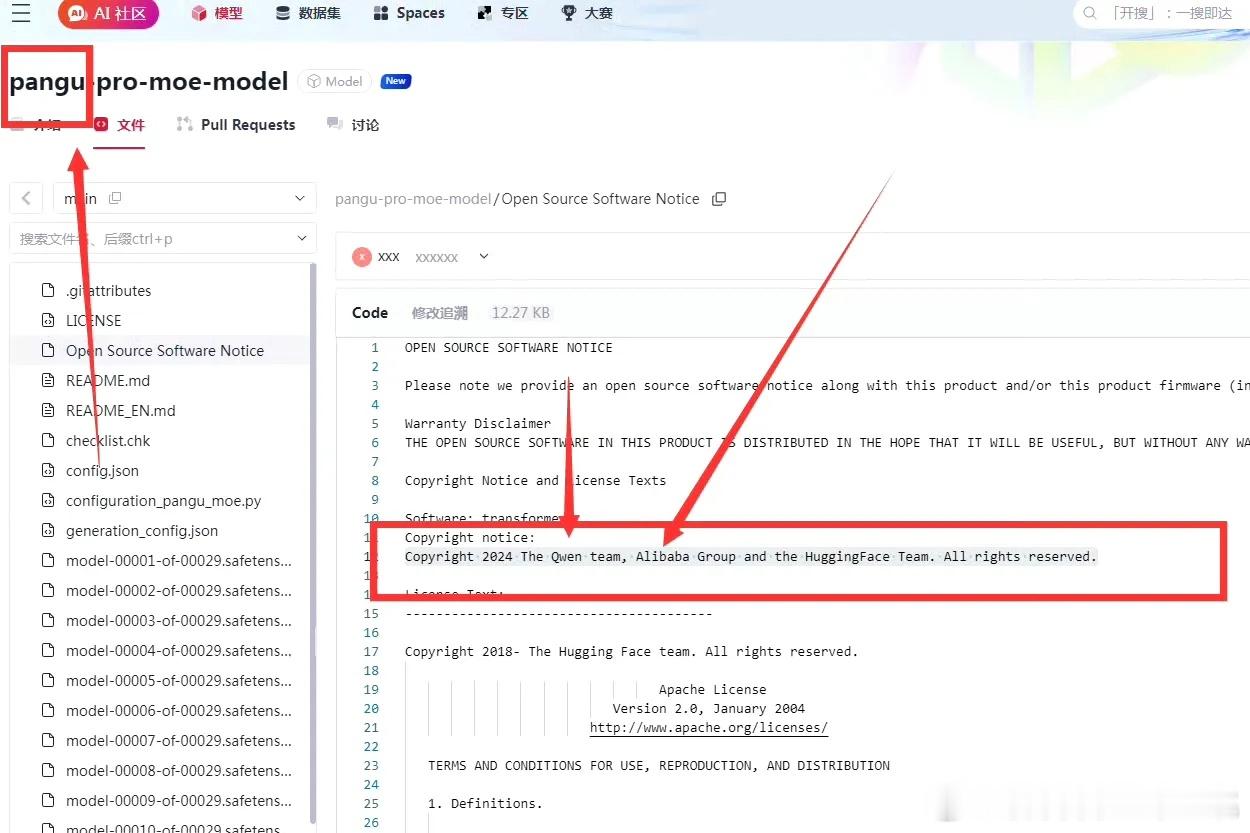Click the Model badge next to the title
The height and width of the screenshot is (833, 1250).
pyautogui.click(x=335, y=81)
